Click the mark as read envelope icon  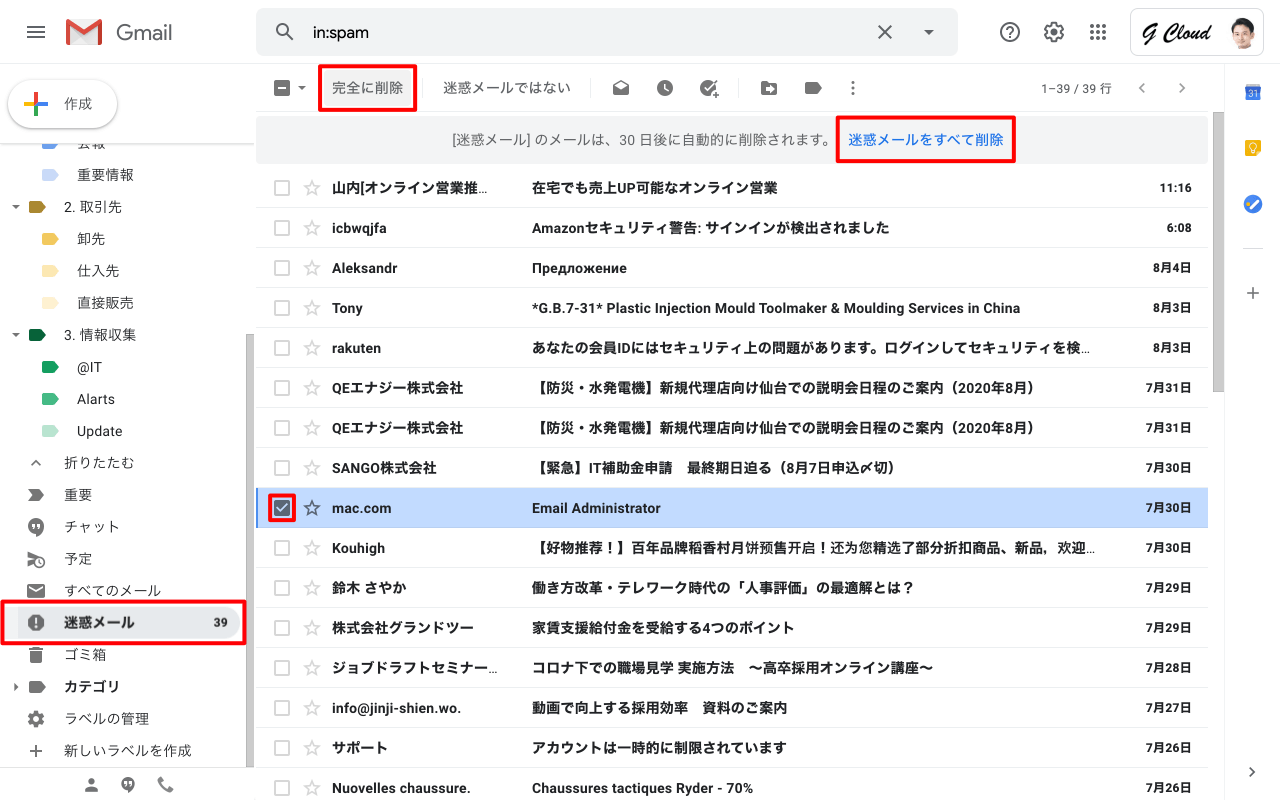pos(621,88)
